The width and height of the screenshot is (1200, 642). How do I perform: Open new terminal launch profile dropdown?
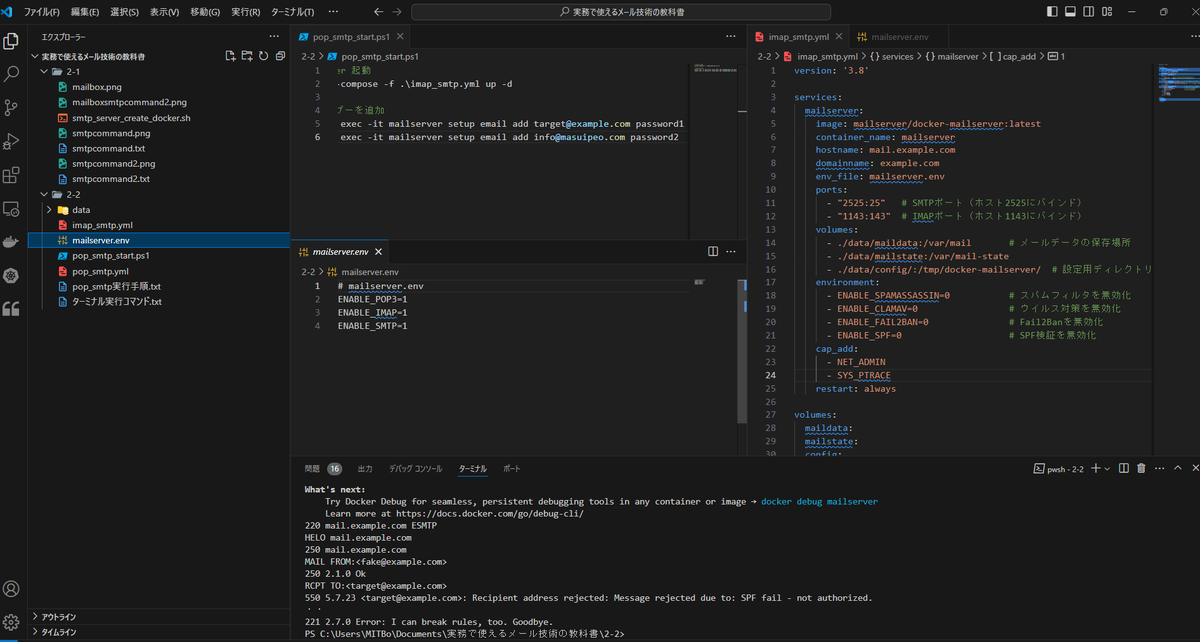1108,468
